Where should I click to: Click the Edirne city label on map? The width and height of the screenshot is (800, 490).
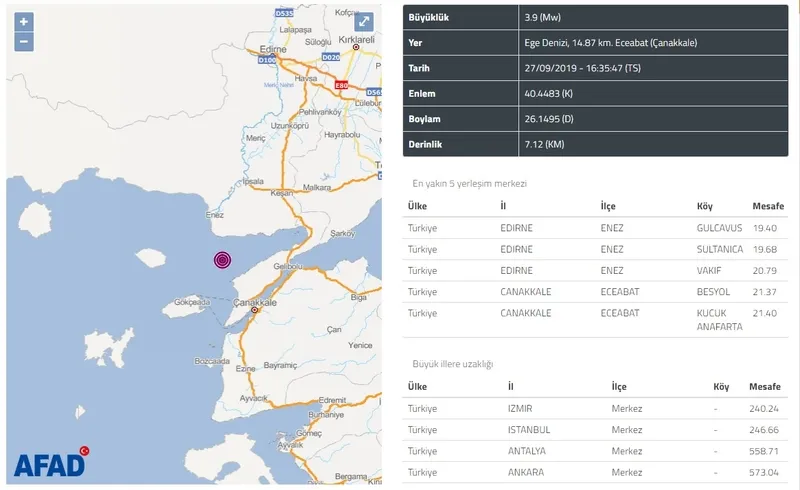pyautogui.click(x=273, y=49)
